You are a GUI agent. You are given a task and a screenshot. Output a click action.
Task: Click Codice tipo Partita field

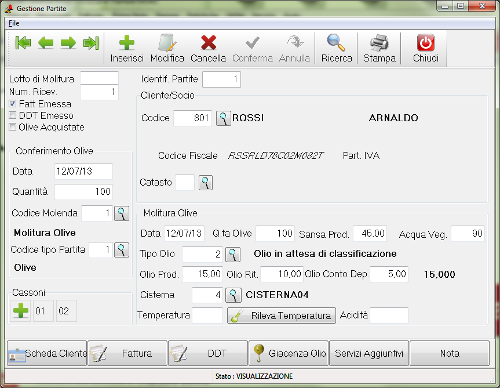(100, 250)
